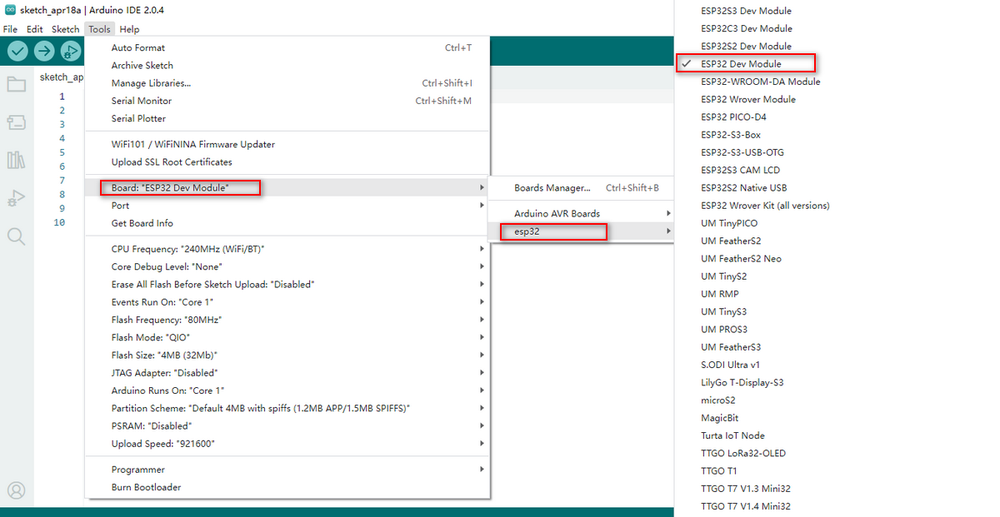Expand Arduino Runs On "Core 1"

[288, 391]
